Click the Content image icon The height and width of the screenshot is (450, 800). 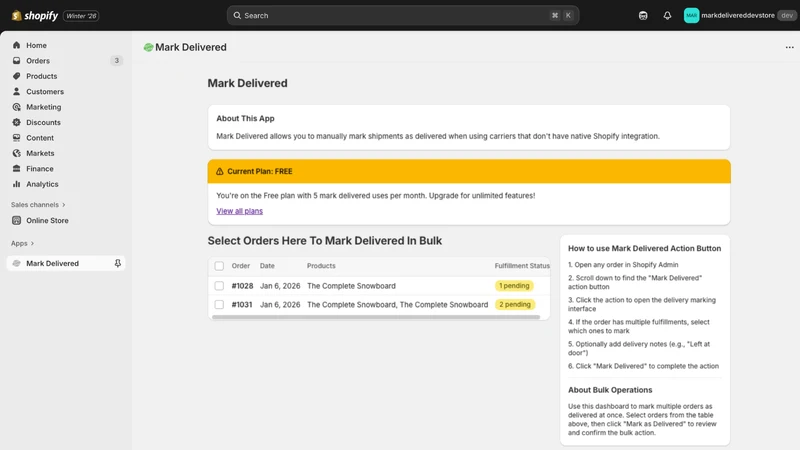[x=16, y=138]
